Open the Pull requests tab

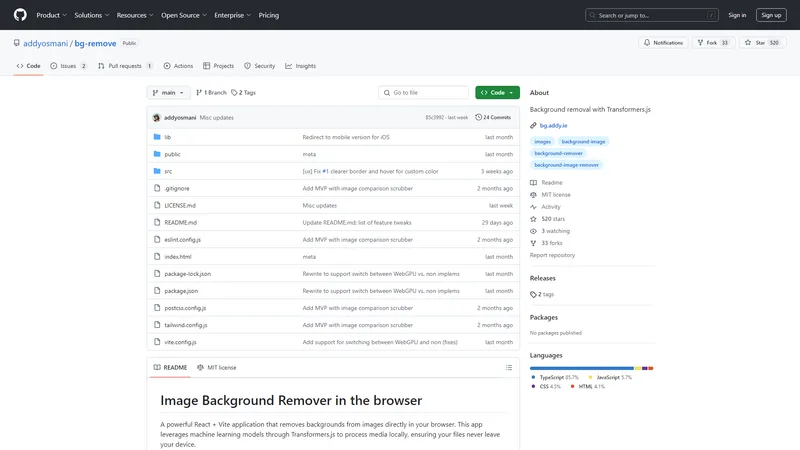(x=125, y=66)
